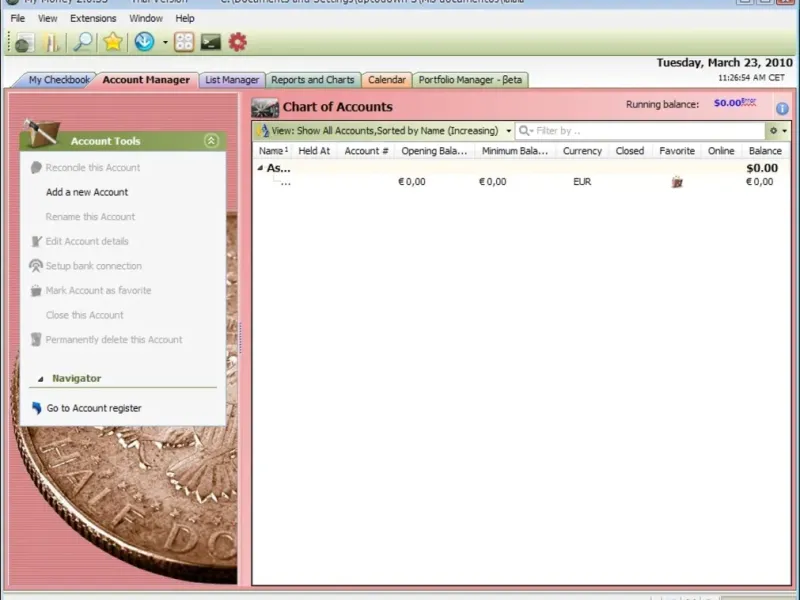Sort by Closed column header
Image resolution: width=800 pixels, height=600 pixels.
pos(630,151)
